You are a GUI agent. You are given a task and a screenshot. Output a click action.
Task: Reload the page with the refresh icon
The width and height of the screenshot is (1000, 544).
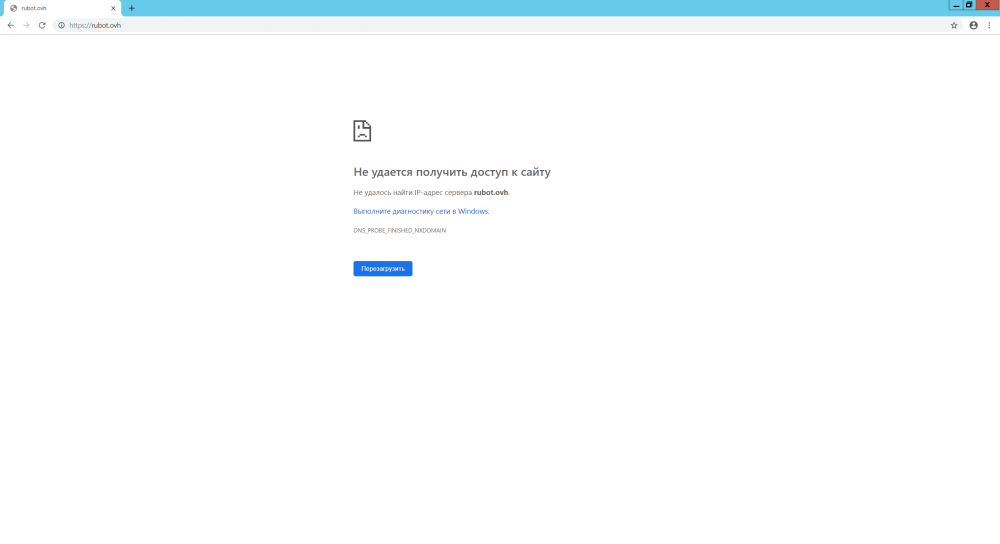click(x=42, y=25)
